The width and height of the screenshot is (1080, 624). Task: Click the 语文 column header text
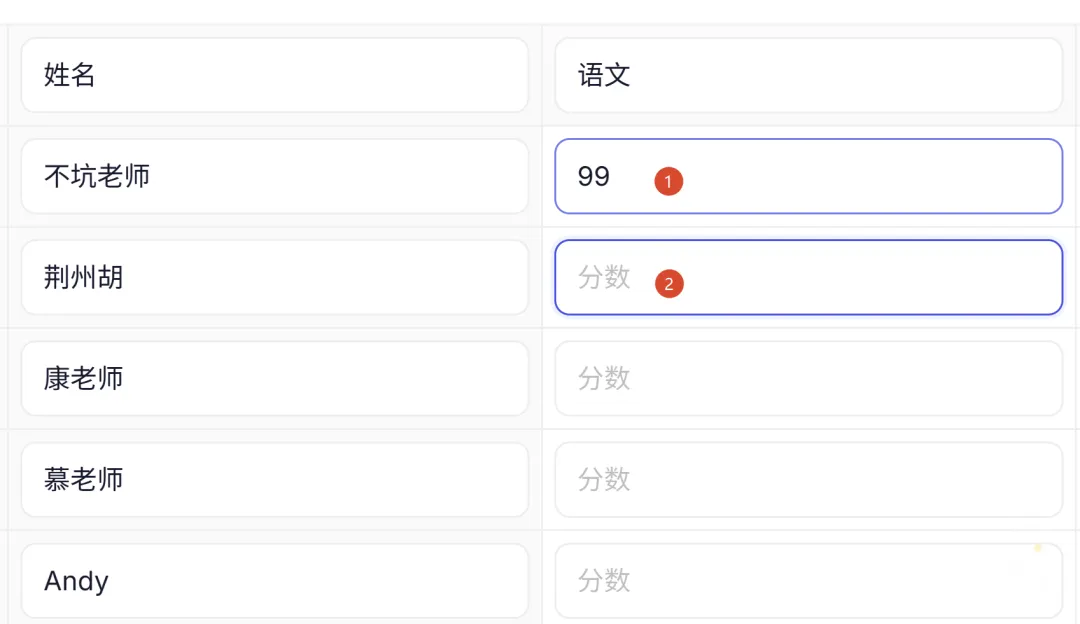pyautogui.click(x=604, y=75)
